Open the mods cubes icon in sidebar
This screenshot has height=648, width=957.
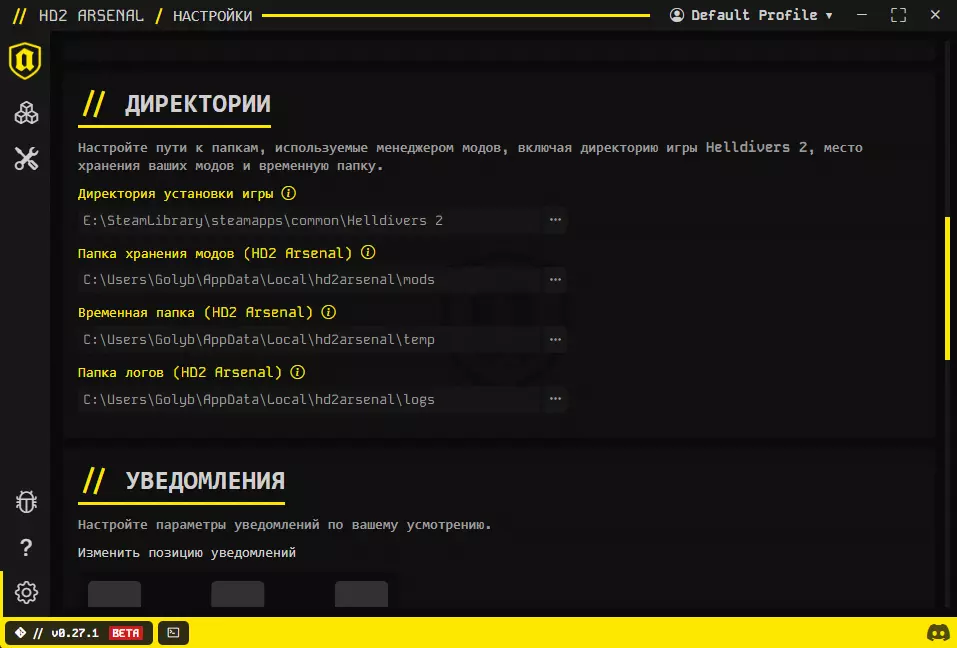coord(26,113)
